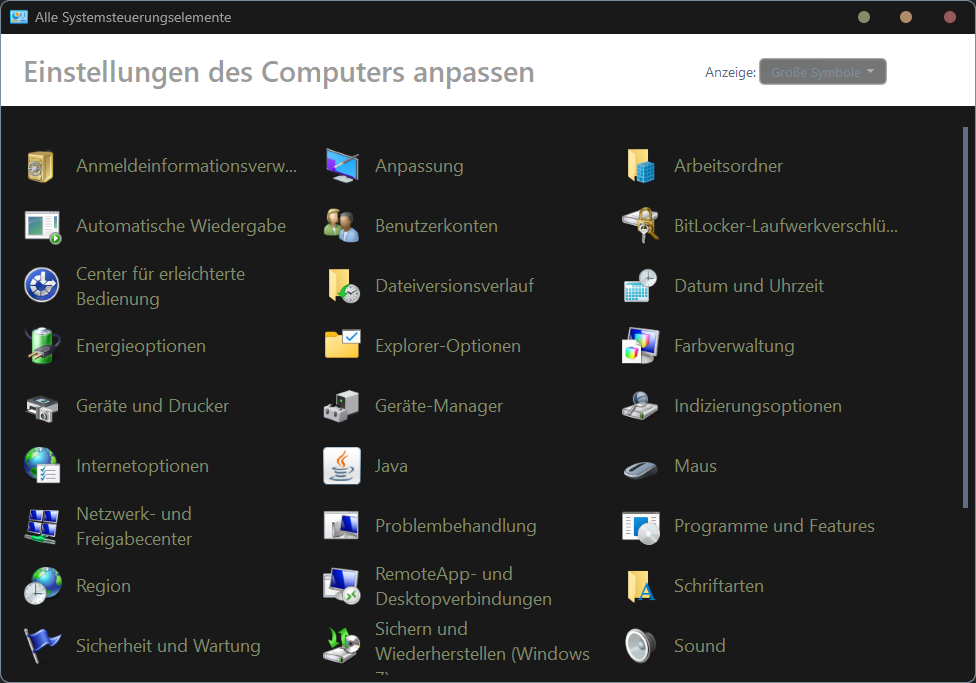Select Netzwerk- und Freigabecenter link
Viewport: 976px width, 683px height.
click(x=134, y=526)
